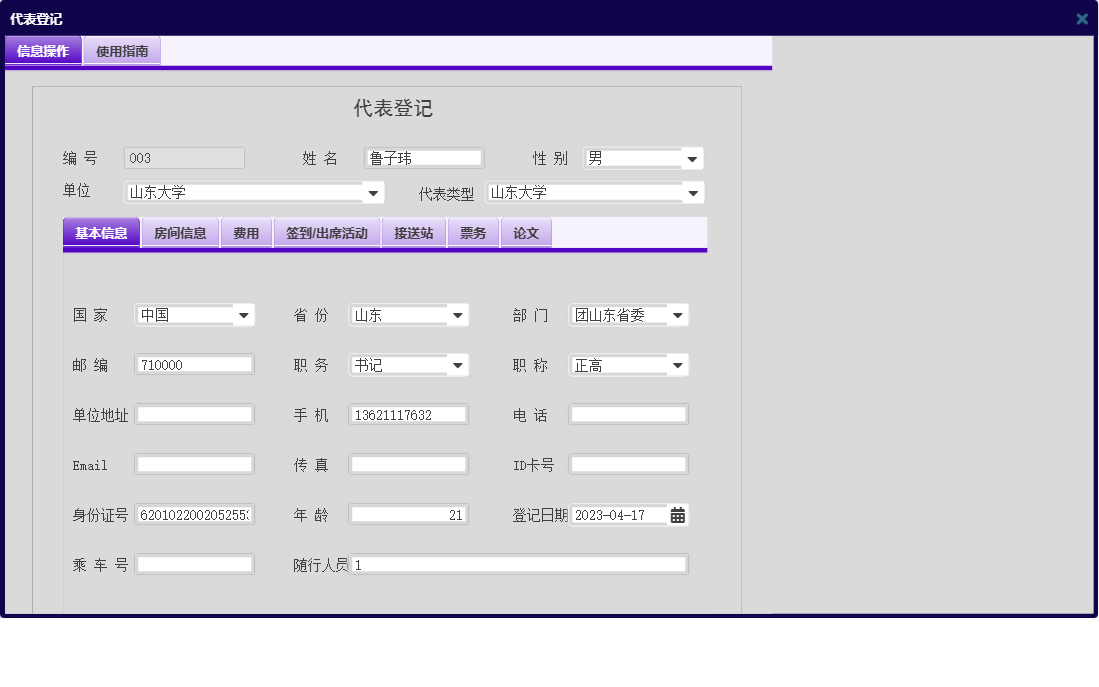Image resolution: width=1099 pixels, height=687 pixels.
Task: Switch to the 房间信息 tab
Action: click(180, 232)
